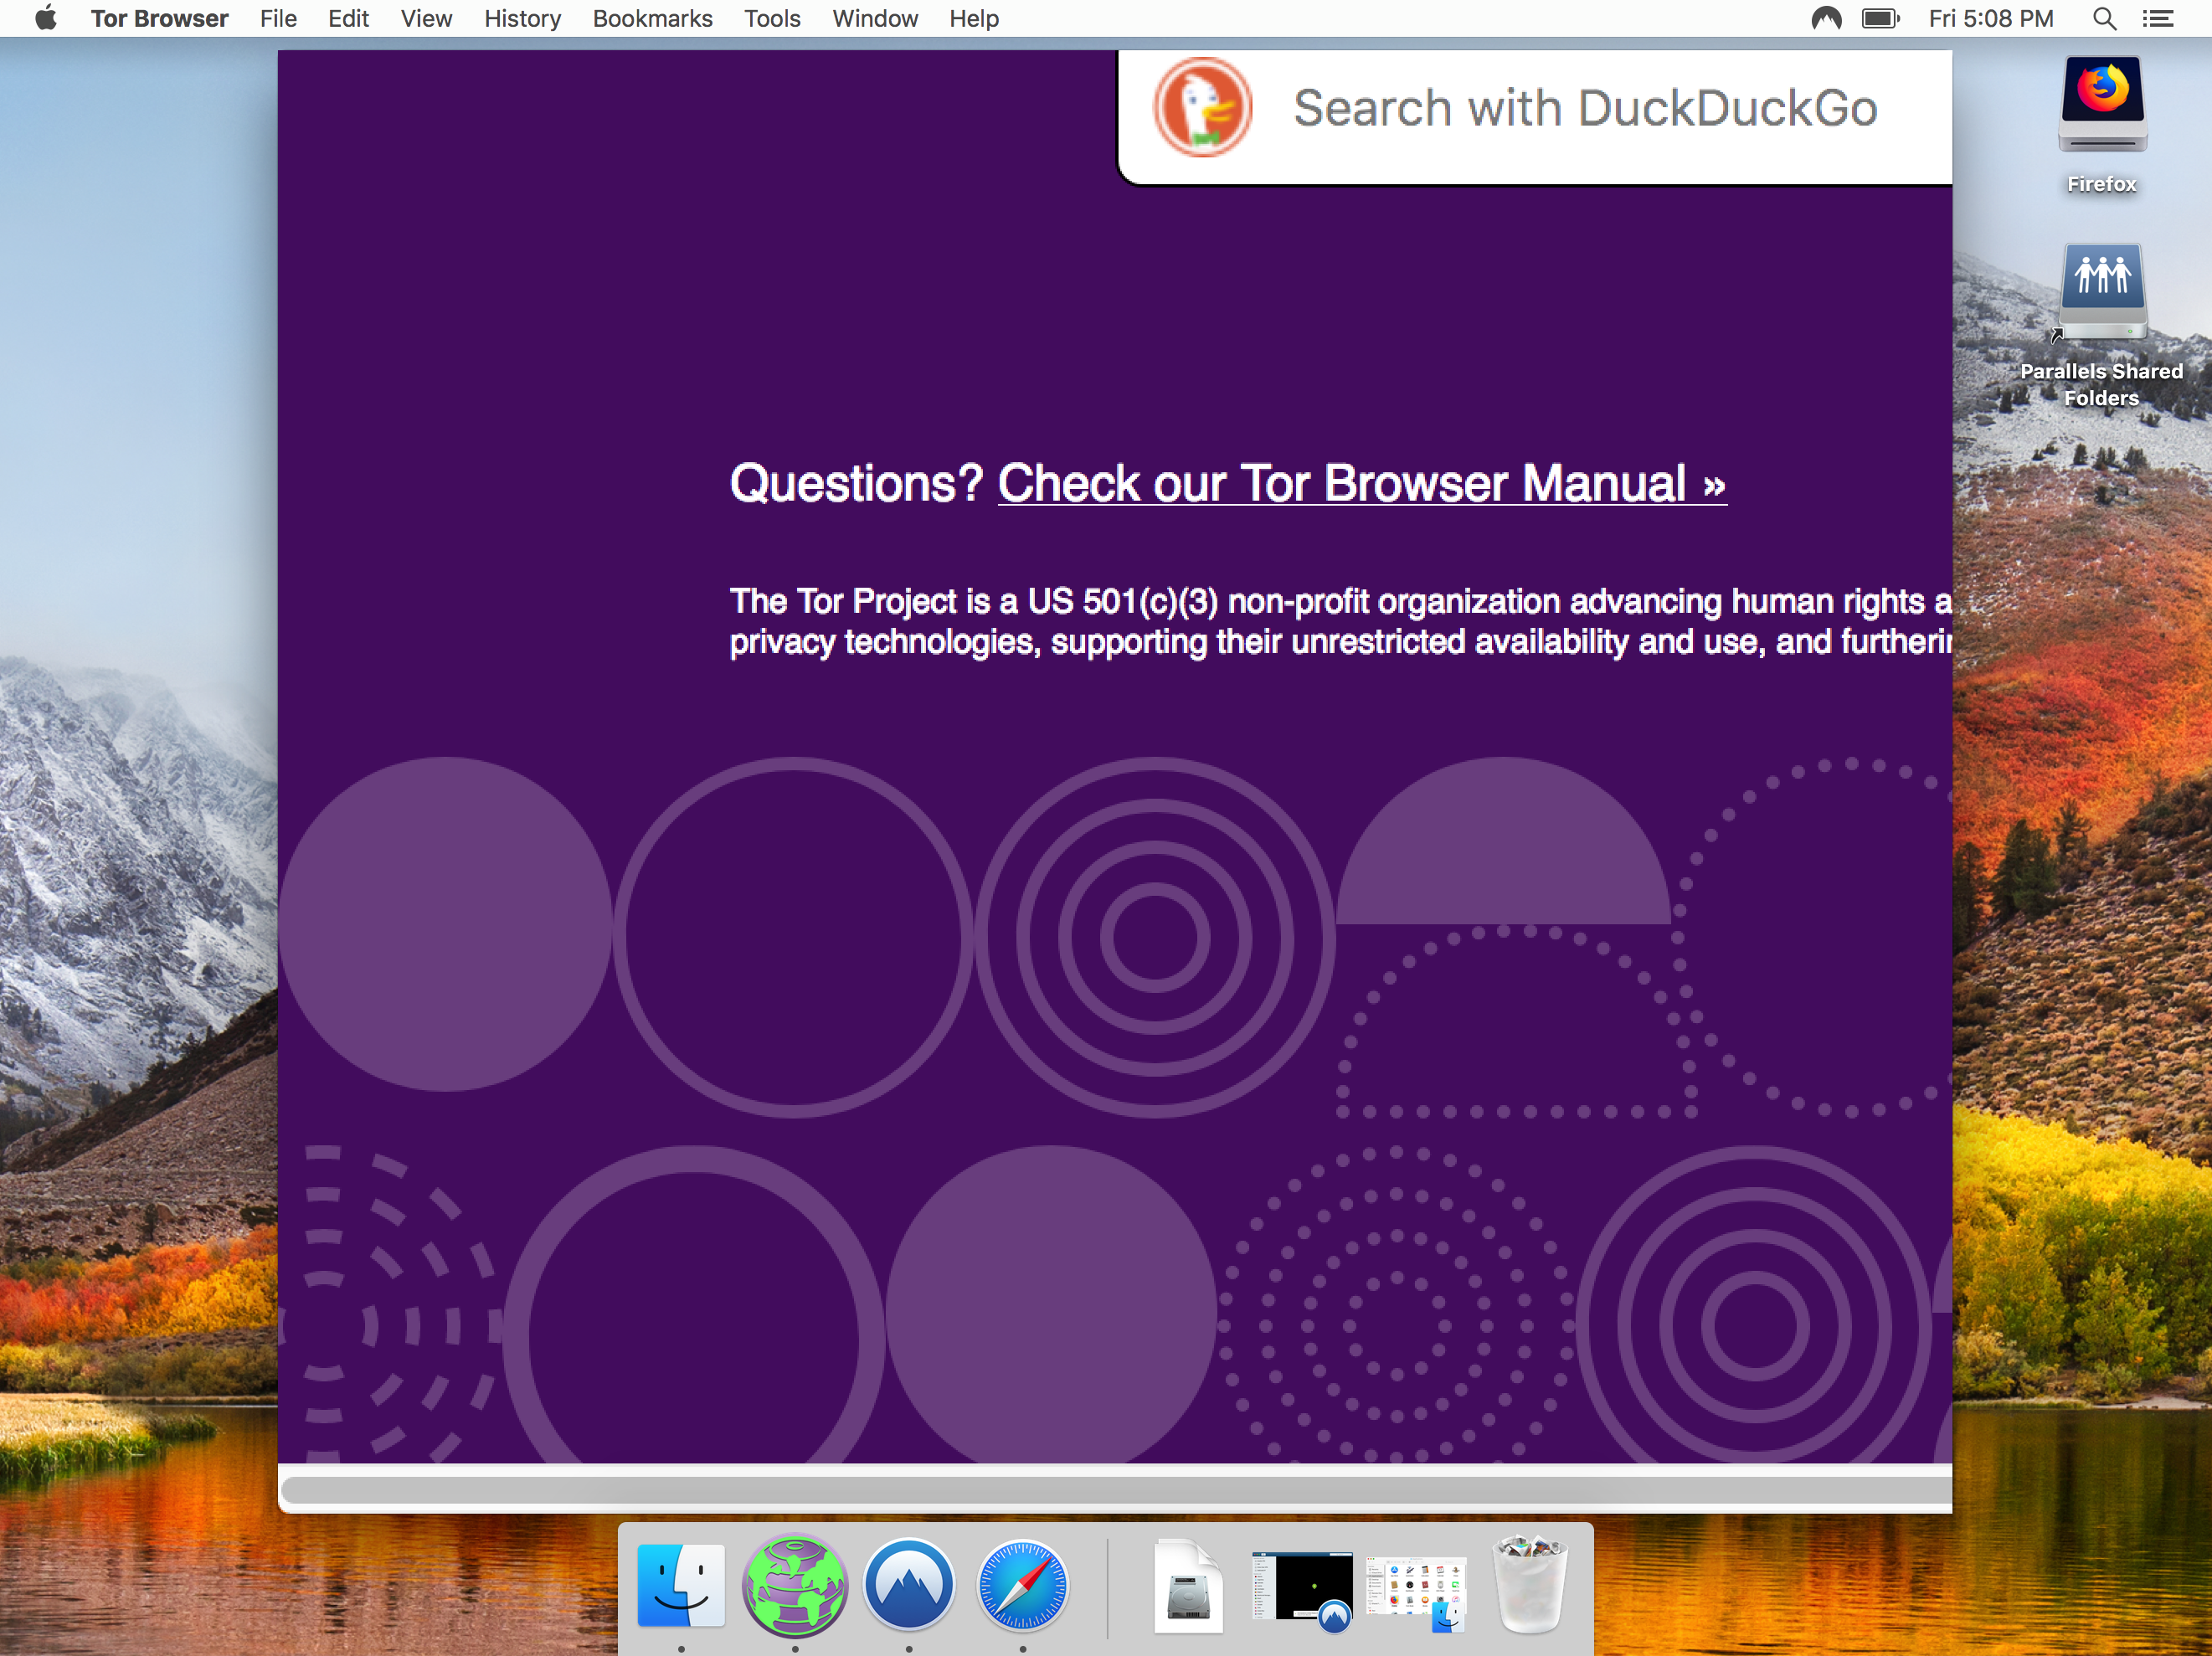Open the Bookmarks menu
Screen dimensions: 2212x1656
(x=652, y=18)
